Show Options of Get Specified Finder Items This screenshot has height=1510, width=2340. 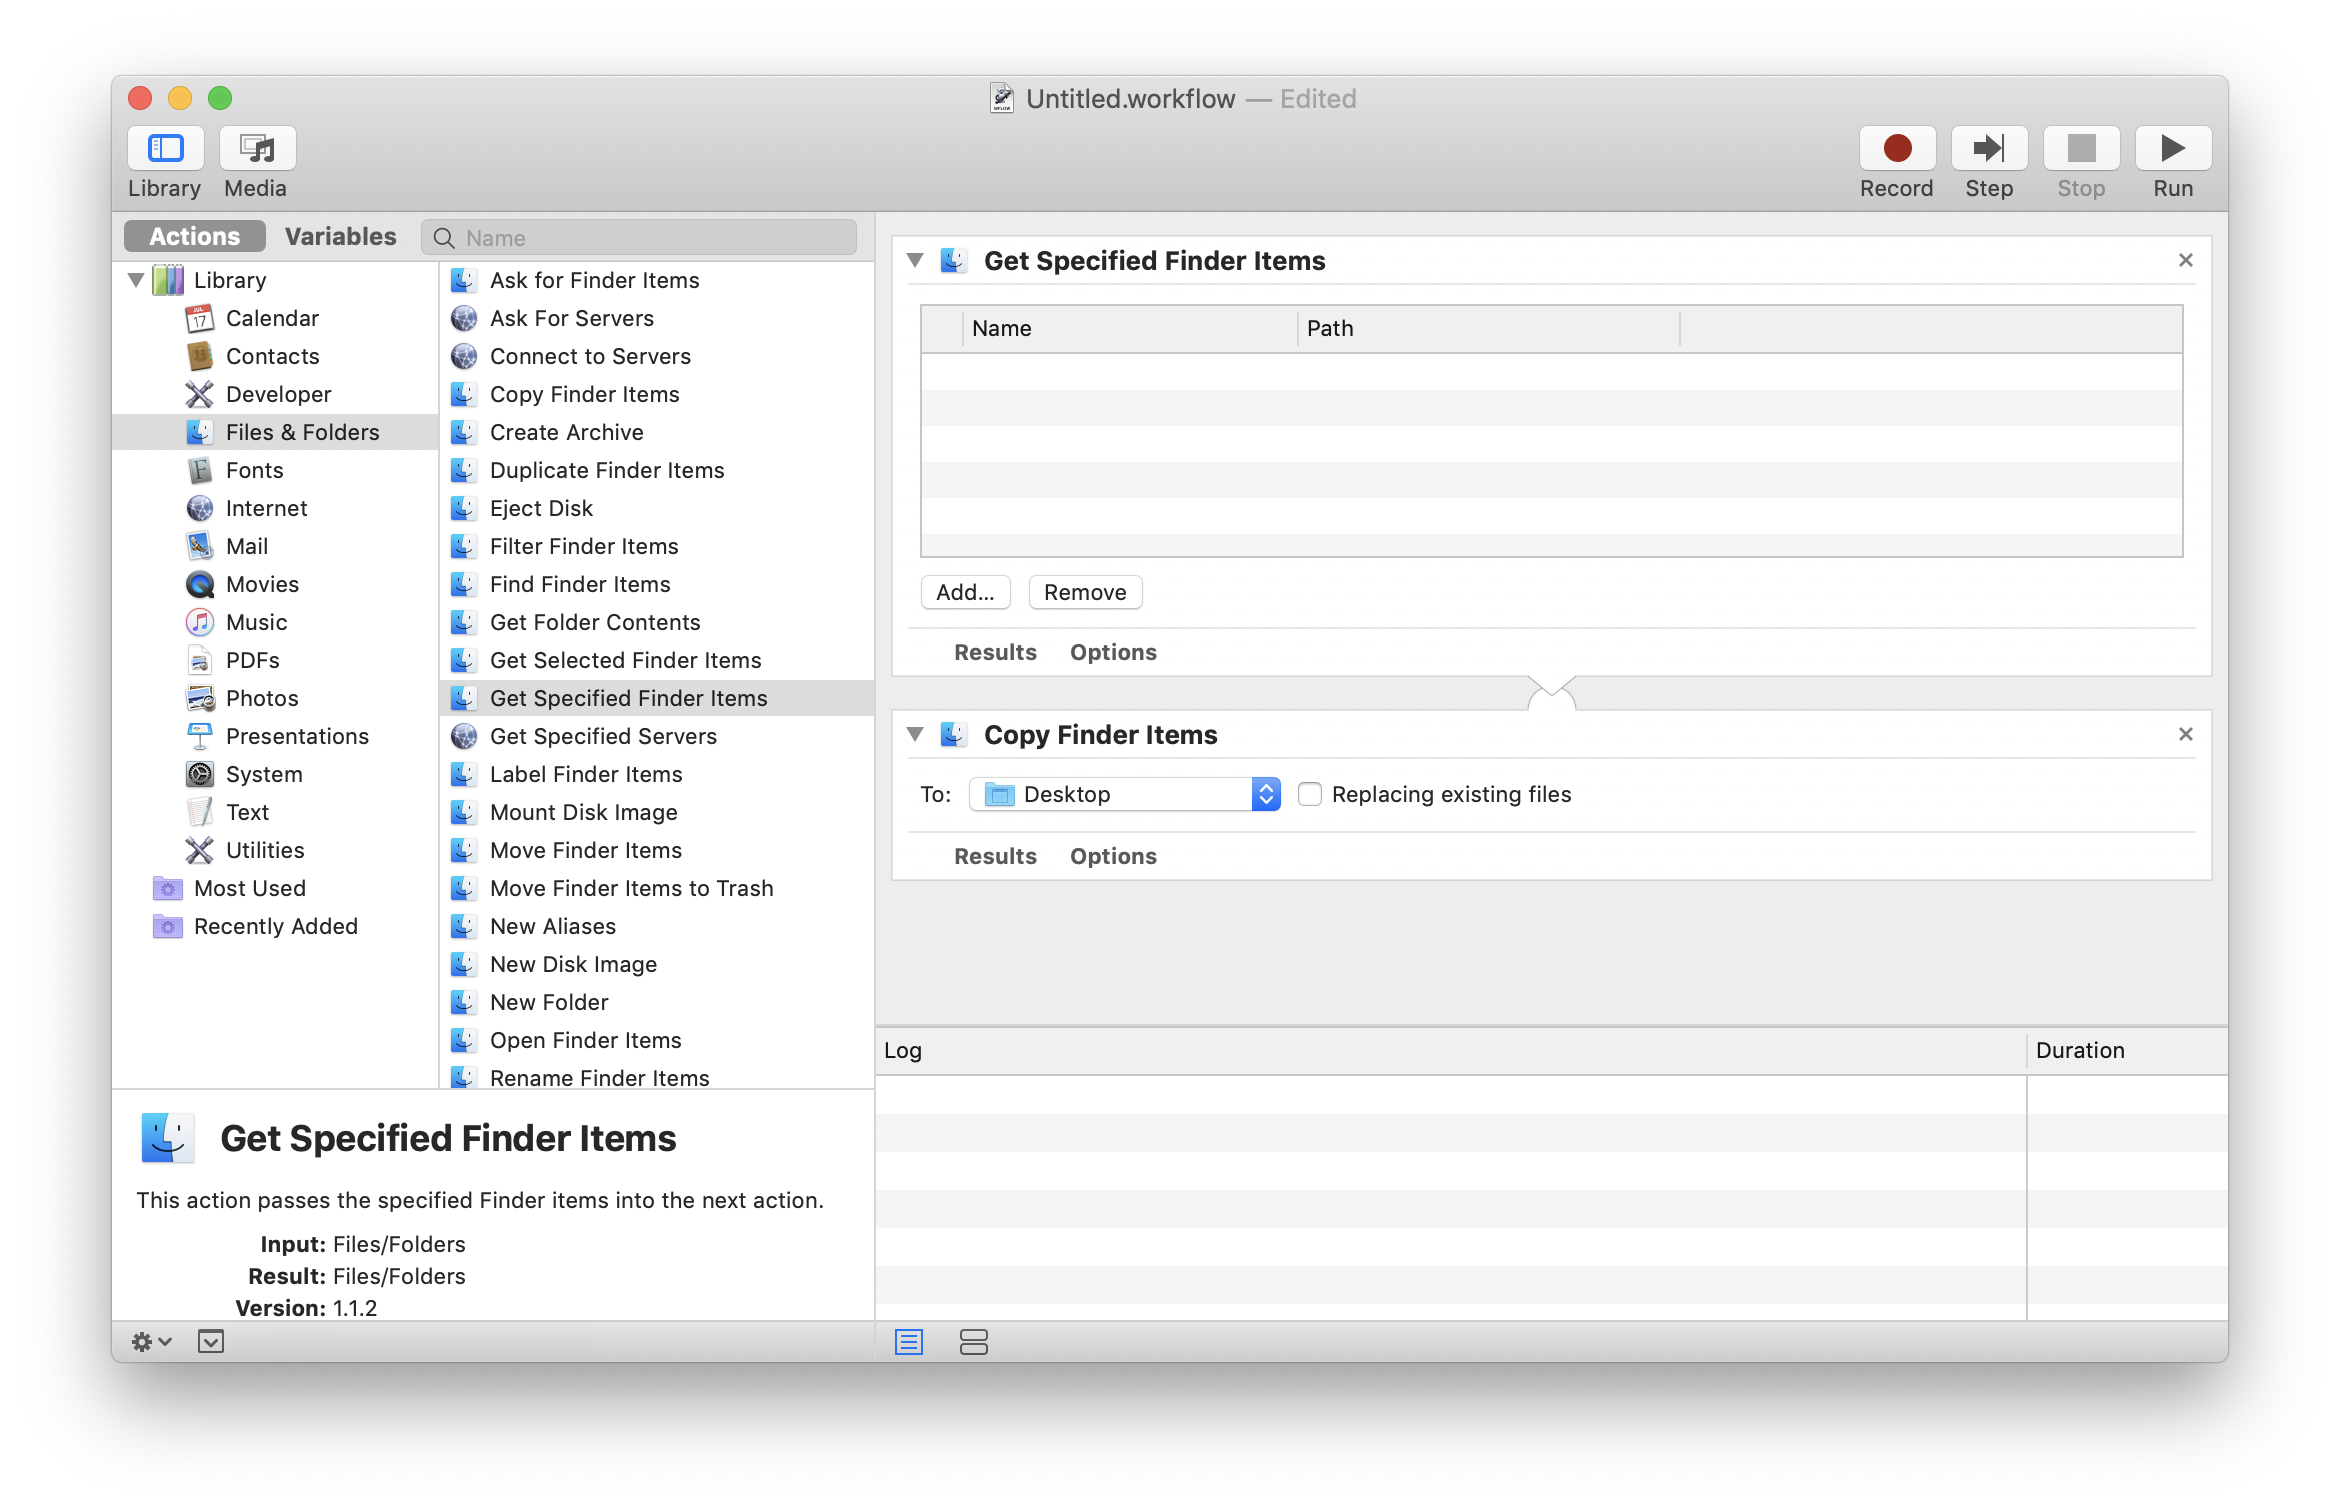1113,652
